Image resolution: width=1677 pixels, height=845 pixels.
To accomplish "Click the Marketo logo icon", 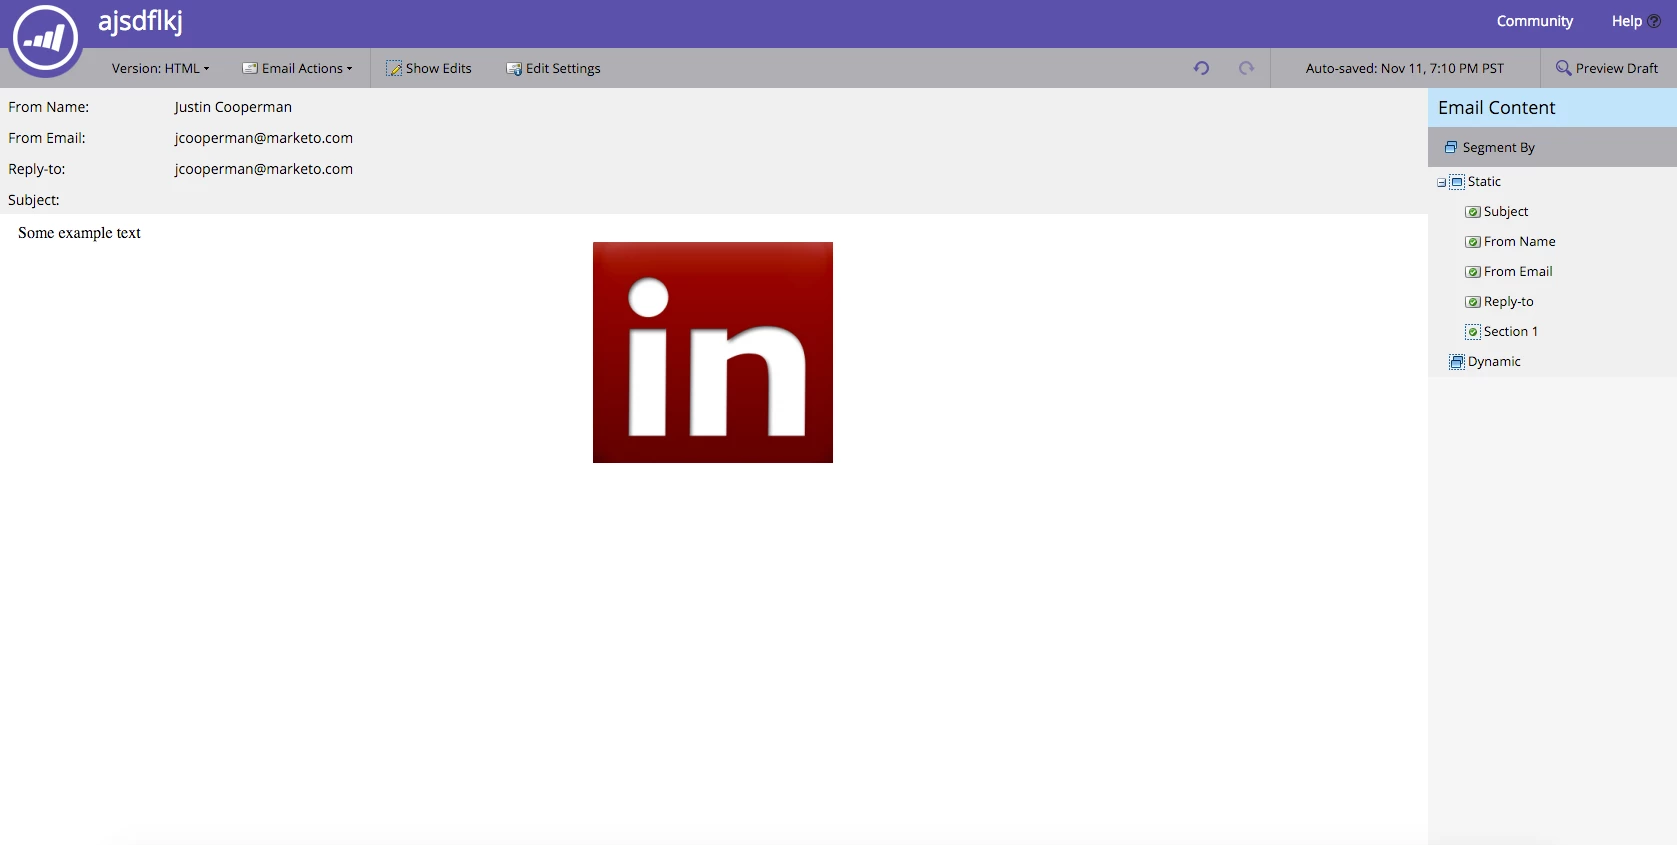I will 45,40.
